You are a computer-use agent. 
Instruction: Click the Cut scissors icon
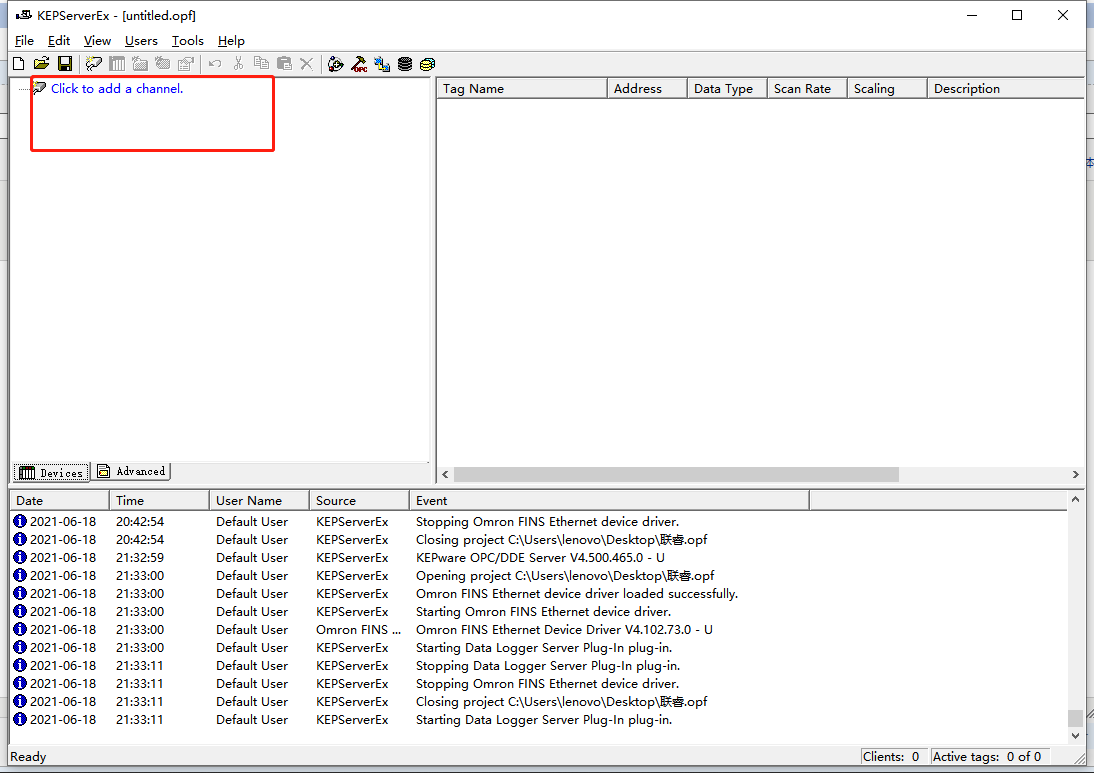[x=238, y=64]
